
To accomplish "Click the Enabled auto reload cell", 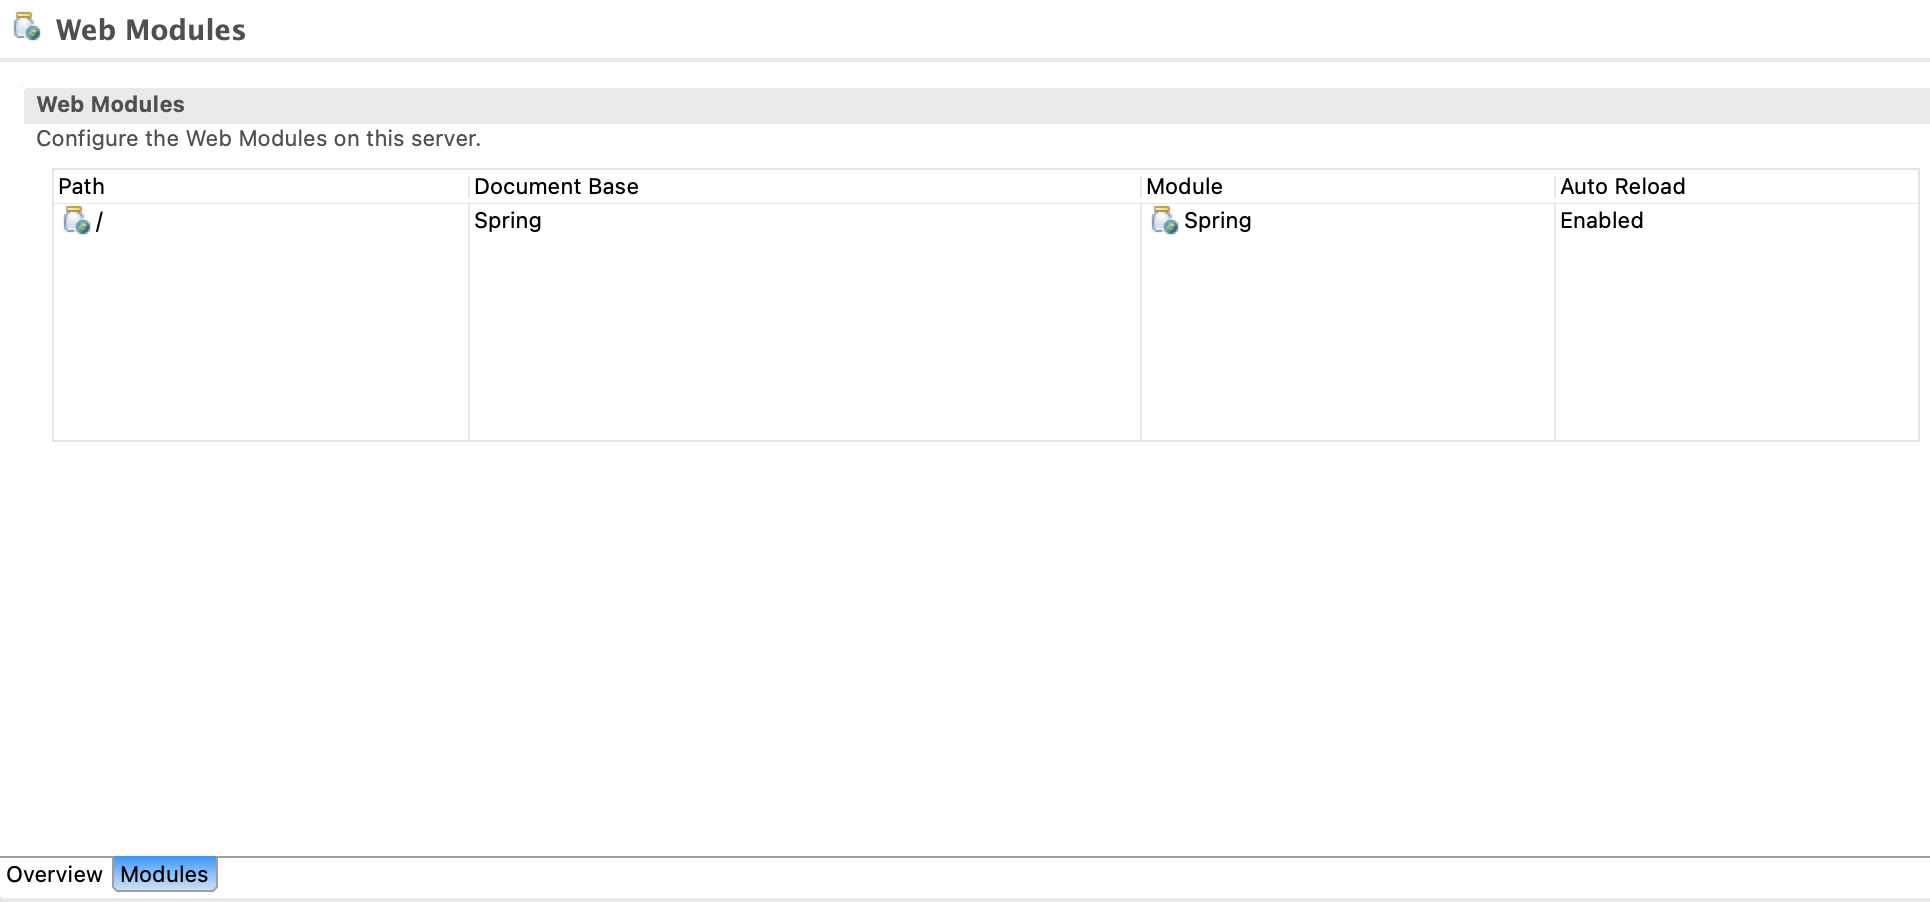I will click(1737, 221).
